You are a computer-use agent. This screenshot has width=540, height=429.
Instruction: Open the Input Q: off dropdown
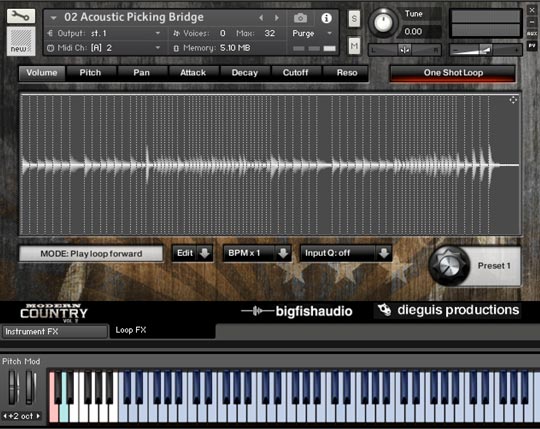click(384, 253)
